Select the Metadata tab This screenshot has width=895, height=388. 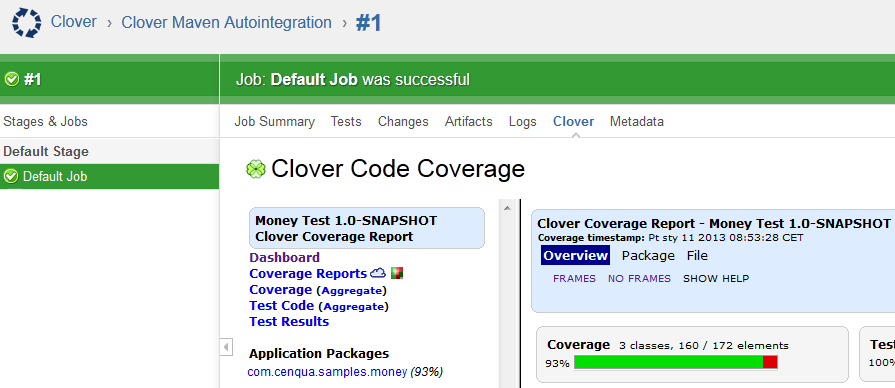coord(636,122)
